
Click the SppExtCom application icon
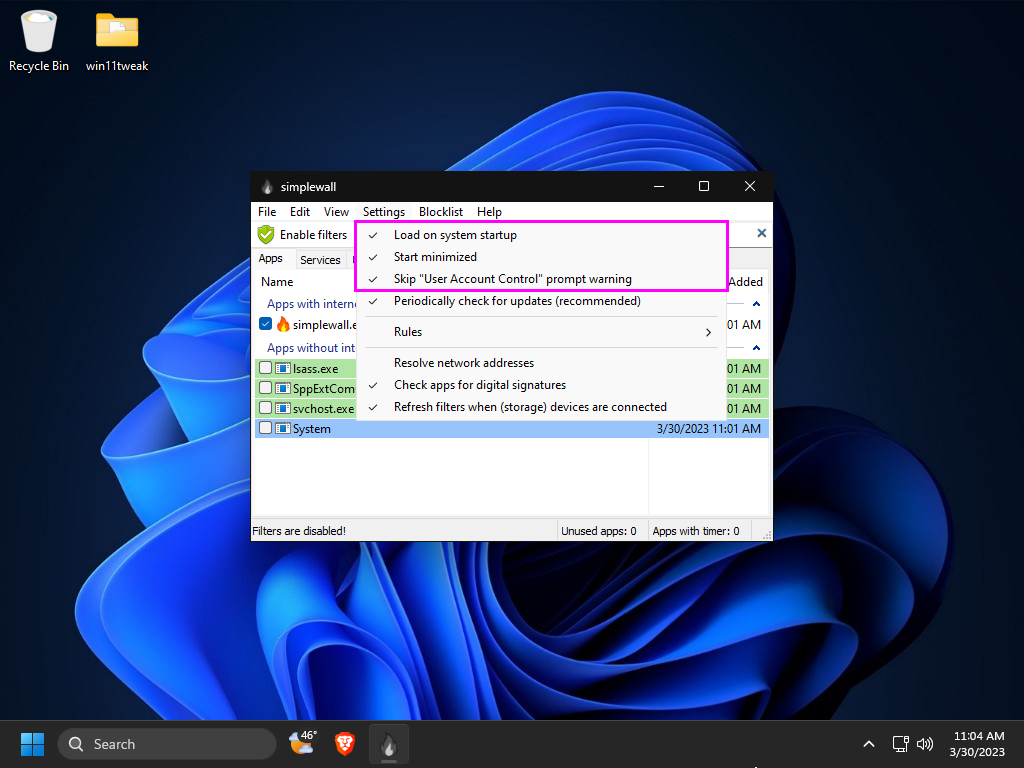[x=283, y=389]
